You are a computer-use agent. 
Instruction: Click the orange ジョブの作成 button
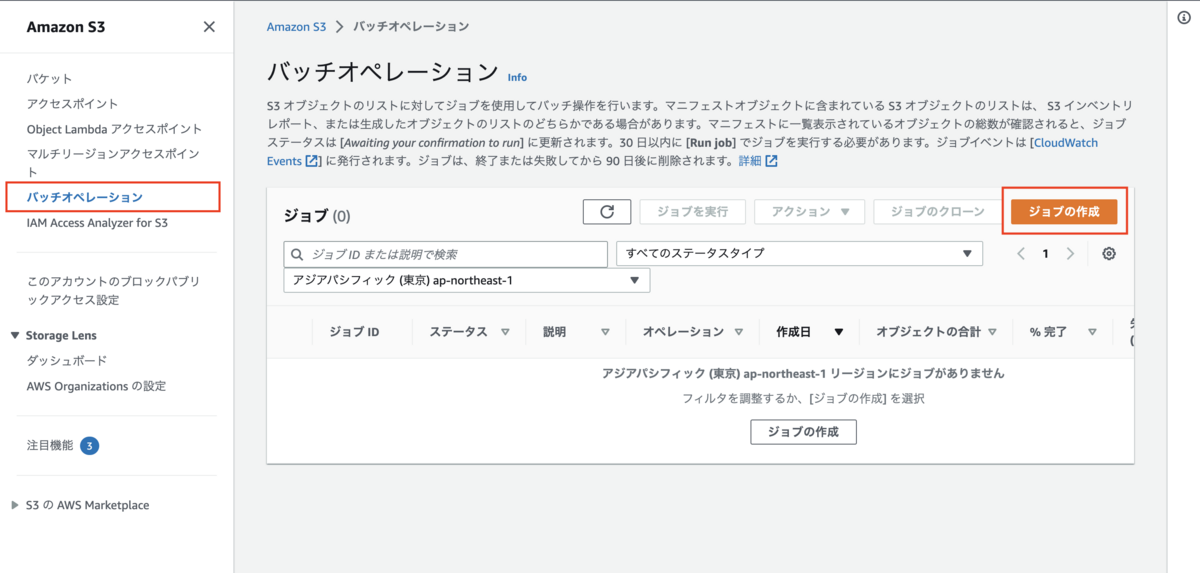[x=1064, y=212]
